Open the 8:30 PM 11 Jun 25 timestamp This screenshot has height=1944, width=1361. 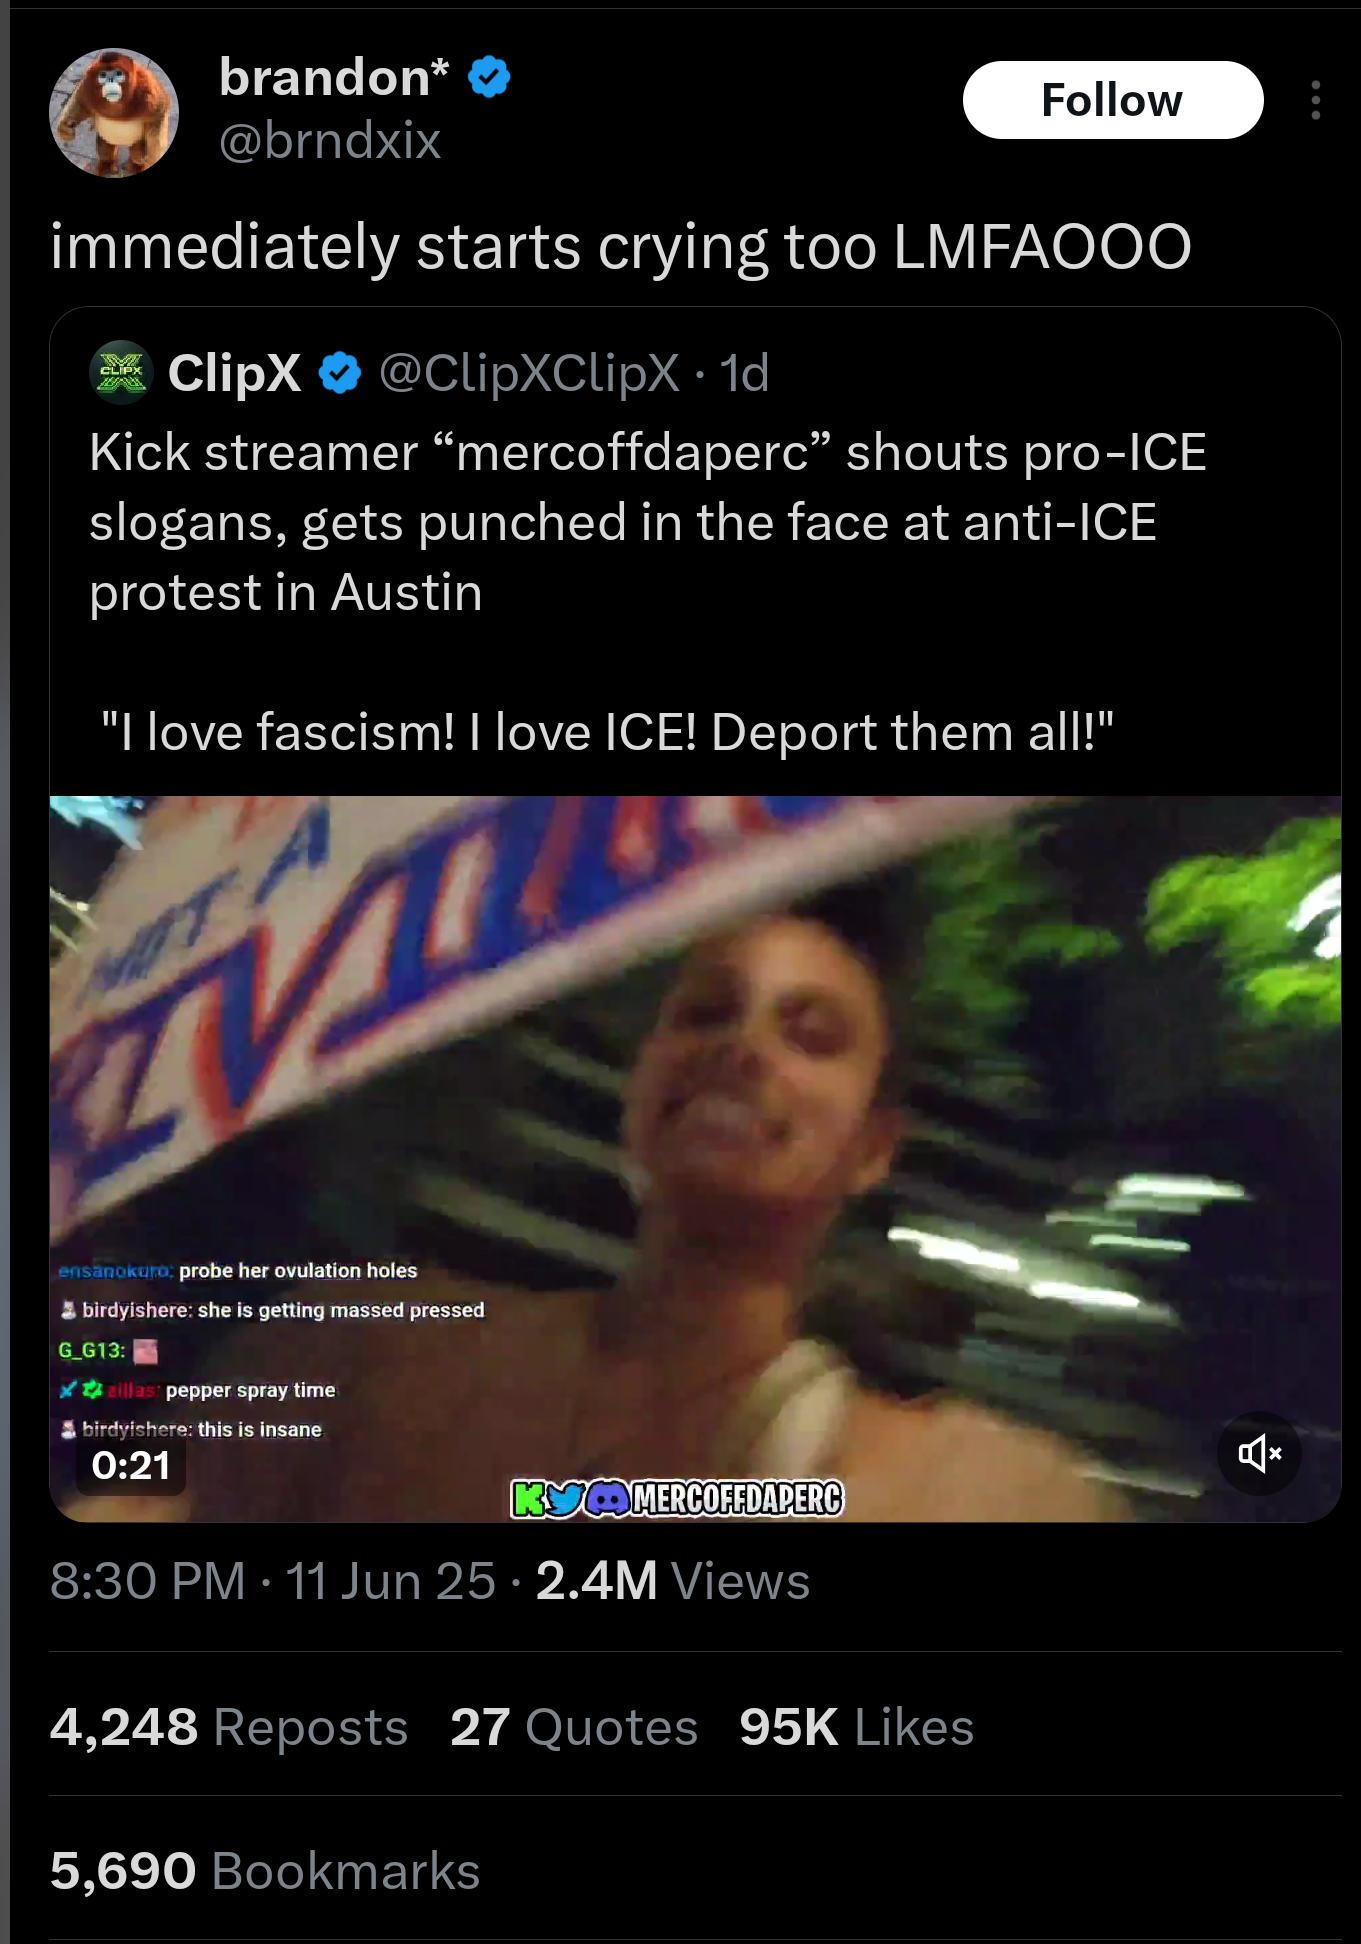(x=273, y=1581)
